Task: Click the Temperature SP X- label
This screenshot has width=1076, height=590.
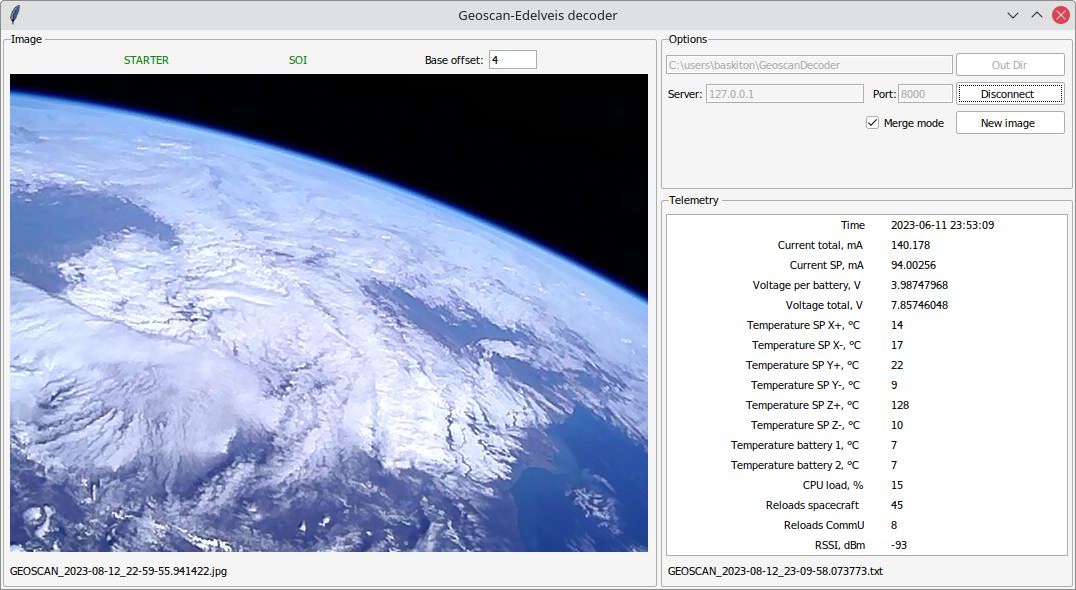Action: [x=806, y=345]
